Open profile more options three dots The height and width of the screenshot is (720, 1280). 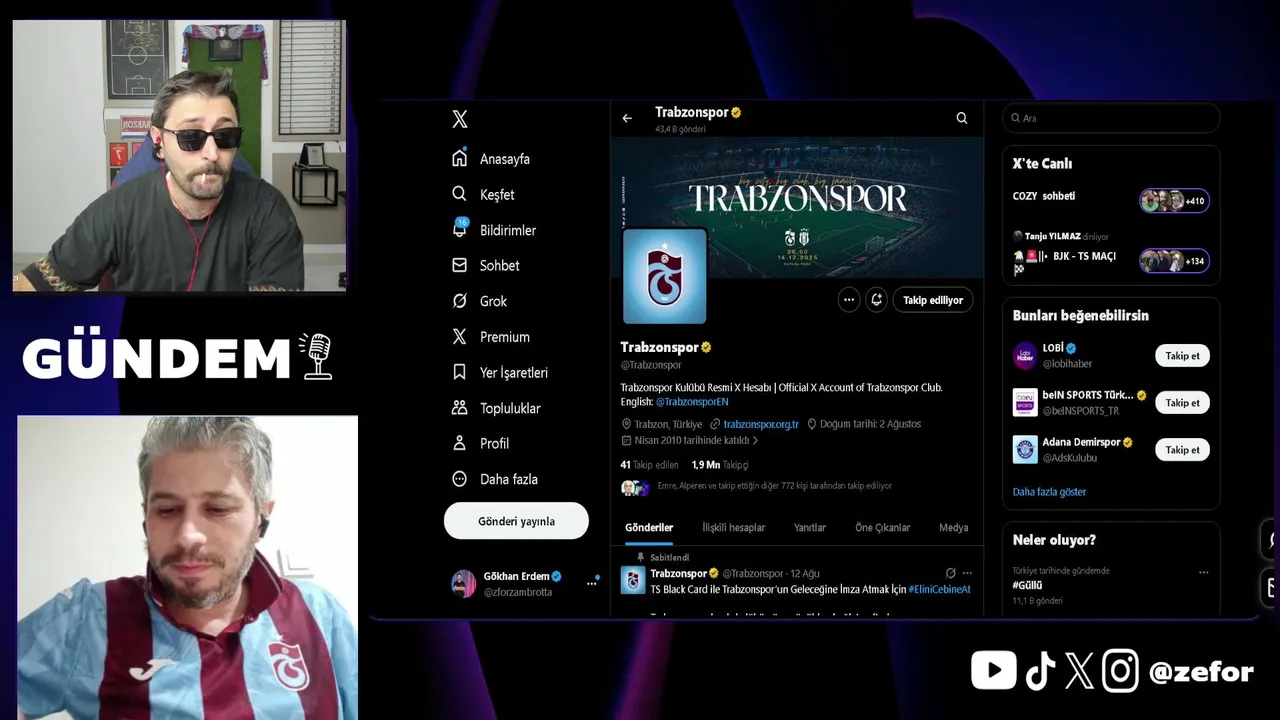point(849,300)
